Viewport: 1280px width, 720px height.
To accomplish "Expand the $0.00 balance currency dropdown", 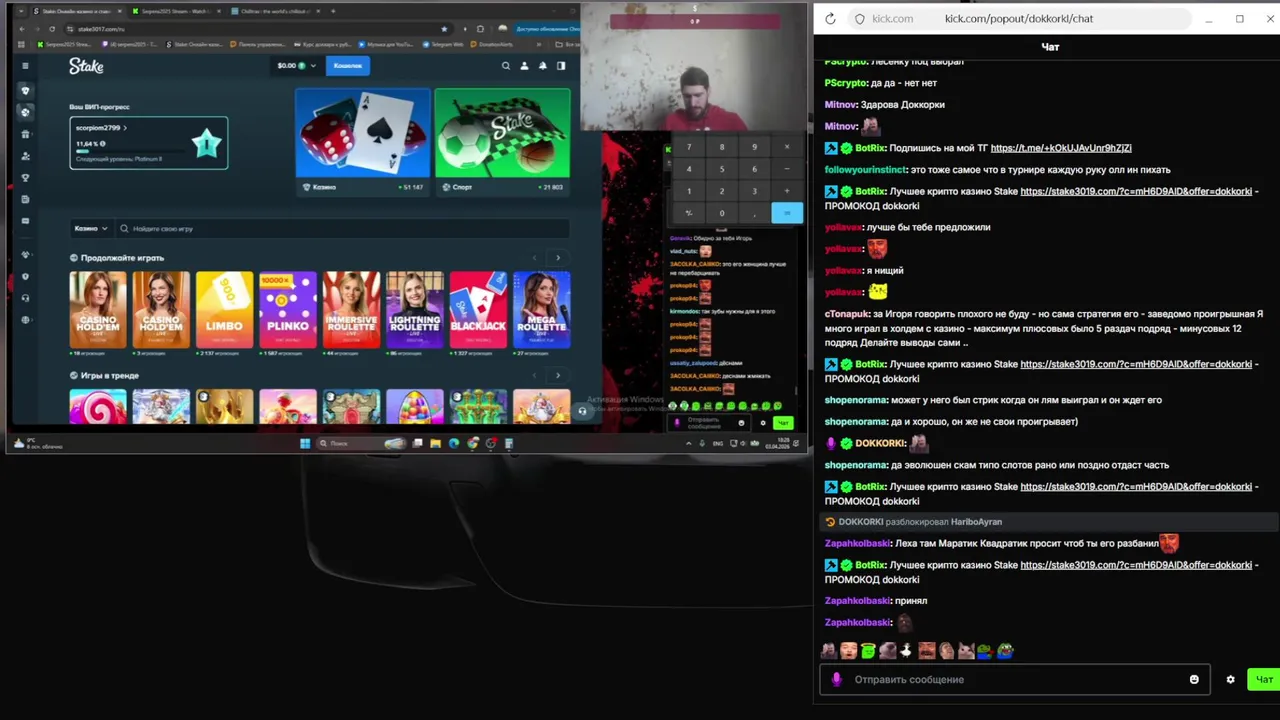I will point(296,66).
